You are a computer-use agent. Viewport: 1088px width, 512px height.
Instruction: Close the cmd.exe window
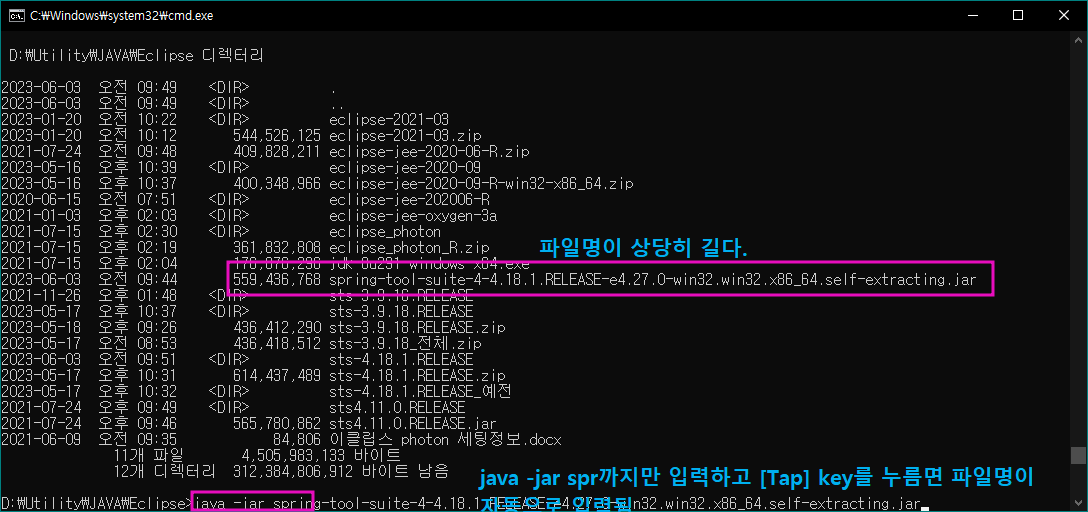click(x=1062, y=15)
